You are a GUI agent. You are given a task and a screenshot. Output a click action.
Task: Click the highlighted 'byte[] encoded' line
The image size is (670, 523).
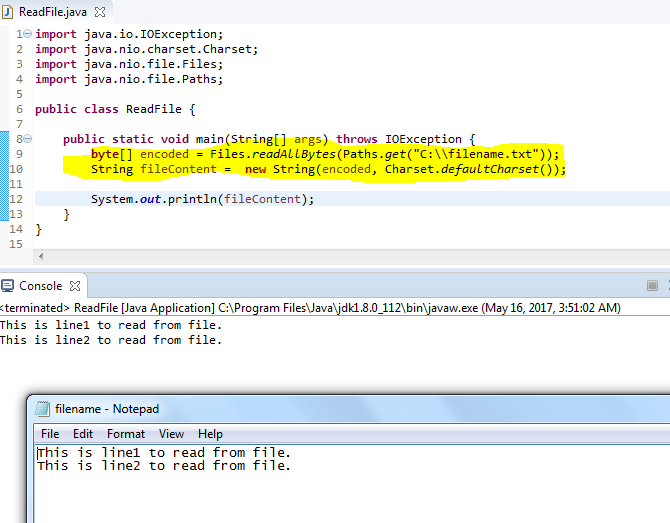click(325, 154)
